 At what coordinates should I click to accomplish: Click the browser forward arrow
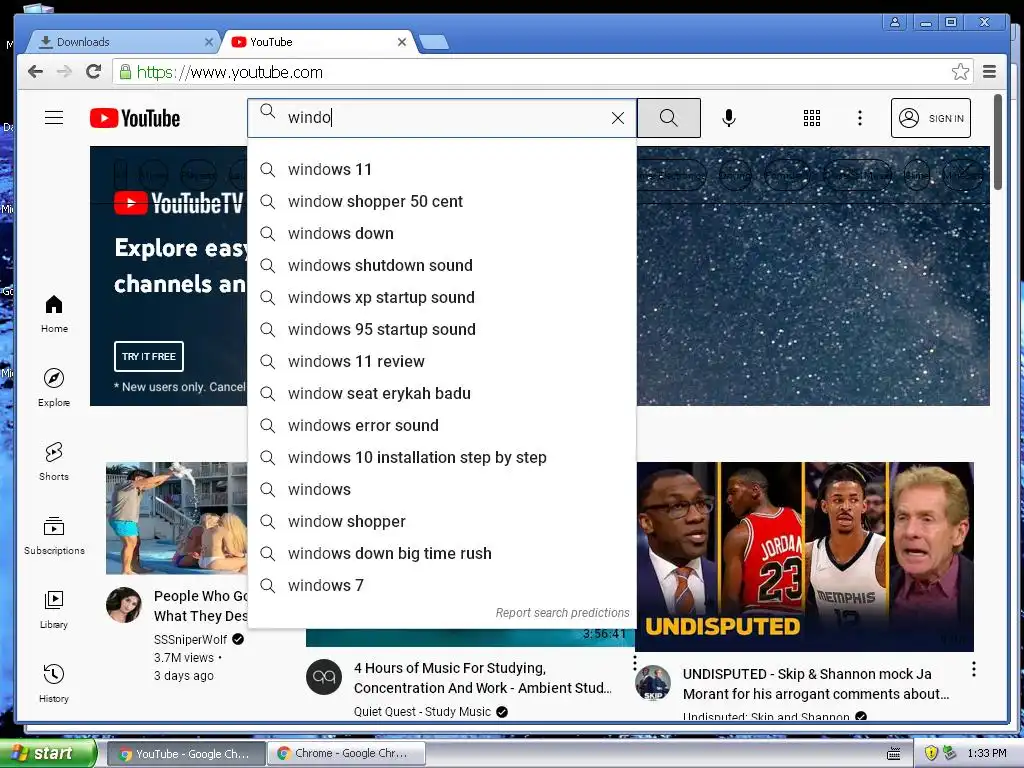point(64,72)
